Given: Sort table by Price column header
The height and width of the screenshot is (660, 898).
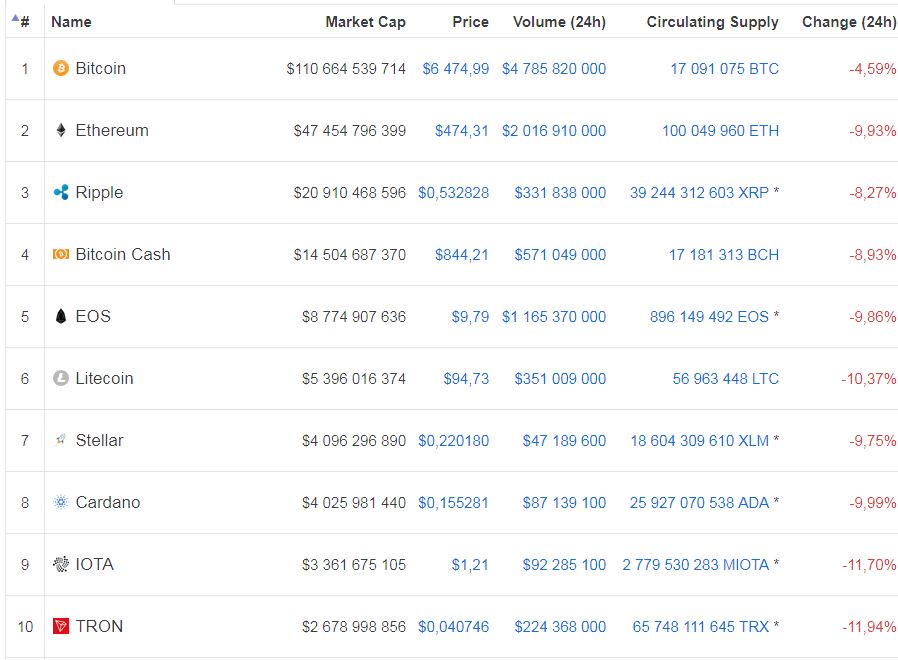Looking at the screenshot, I should [x=470, y=22].
